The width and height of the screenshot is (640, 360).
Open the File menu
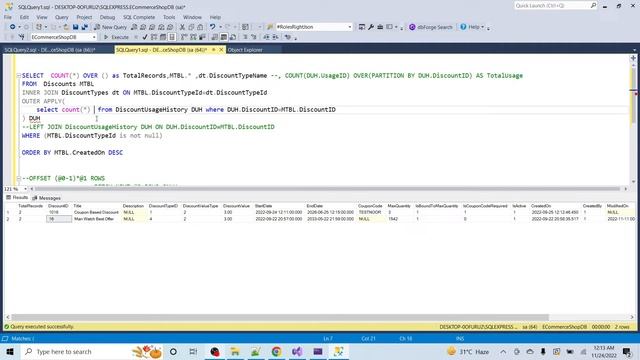coord(8,17)
